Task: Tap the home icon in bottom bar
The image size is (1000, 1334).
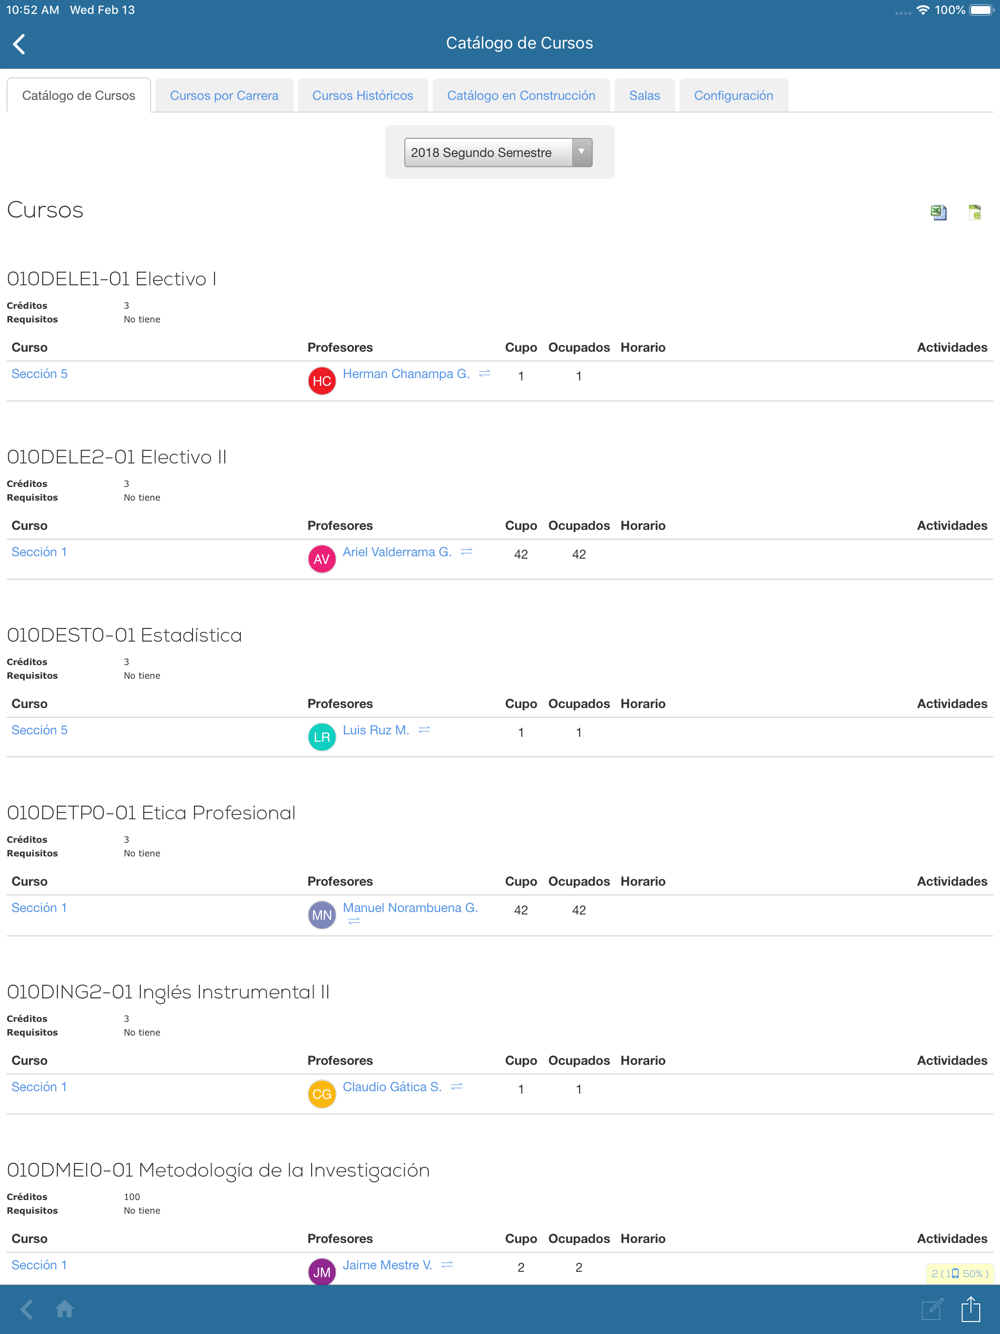Action: (65, 1309)
